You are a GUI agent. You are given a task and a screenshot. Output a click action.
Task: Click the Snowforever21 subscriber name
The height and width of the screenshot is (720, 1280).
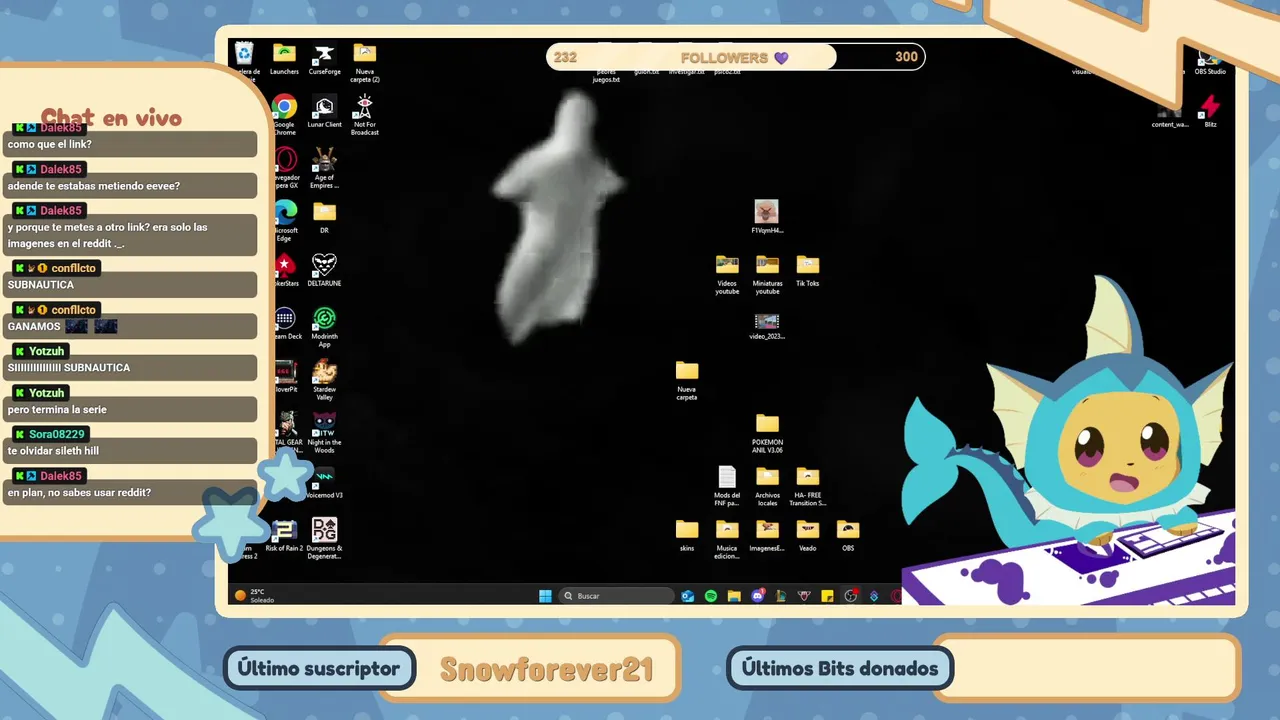[x=546, y=669]
